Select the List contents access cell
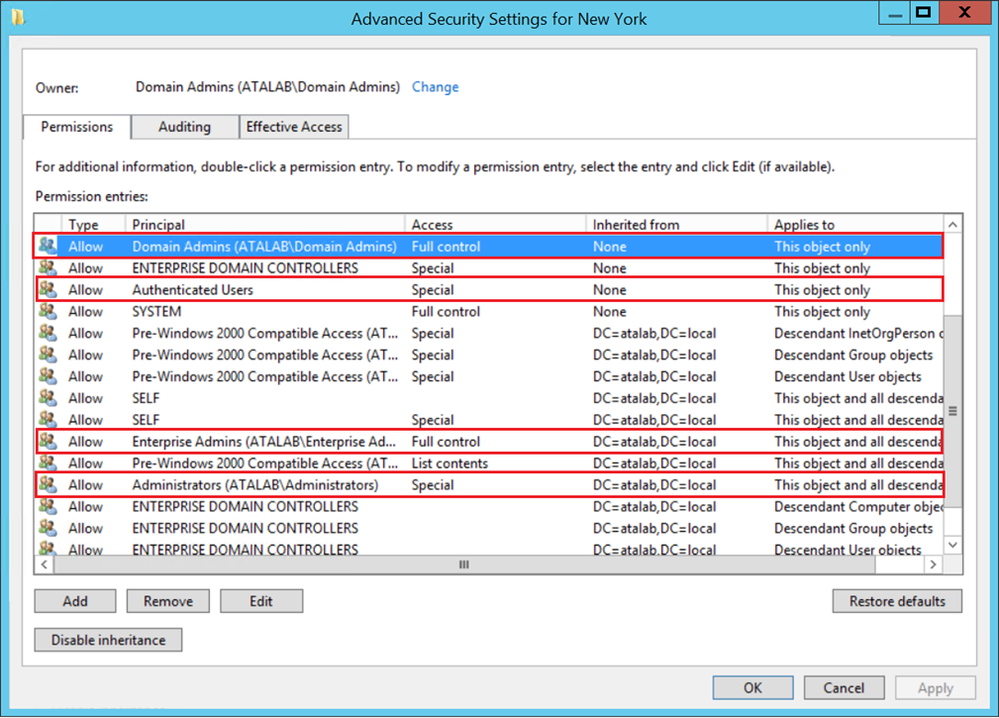Viewport: 999px width, 718px height. 450,463
